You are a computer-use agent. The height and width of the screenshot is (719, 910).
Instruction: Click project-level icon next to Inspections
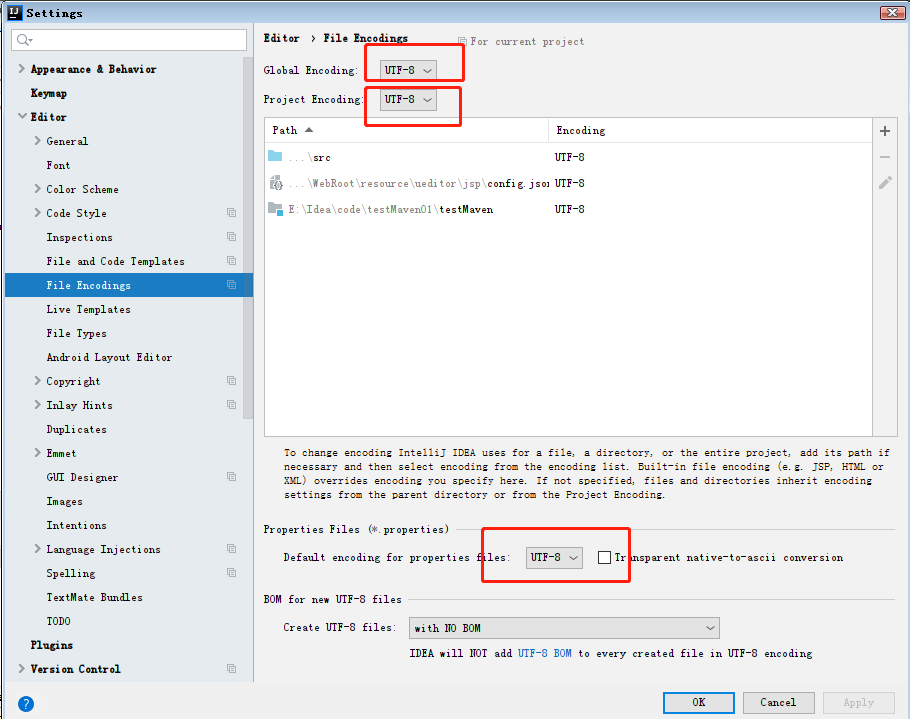232,237
